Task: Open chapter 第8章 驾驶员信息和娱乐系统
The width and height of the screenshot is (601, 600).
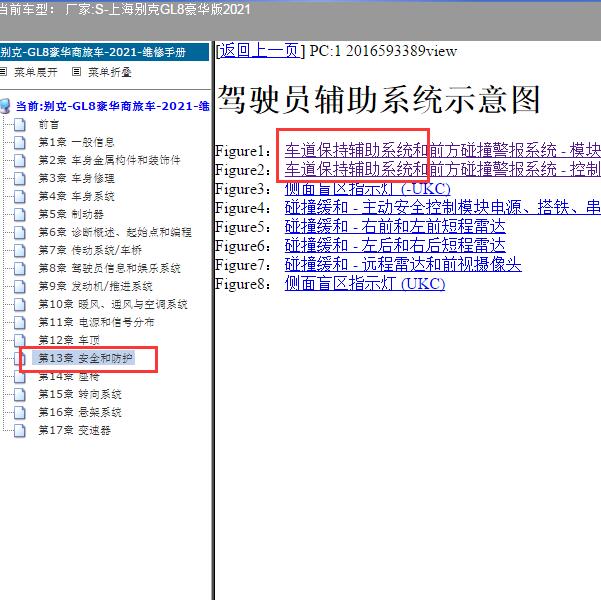Action: point(109,268)
